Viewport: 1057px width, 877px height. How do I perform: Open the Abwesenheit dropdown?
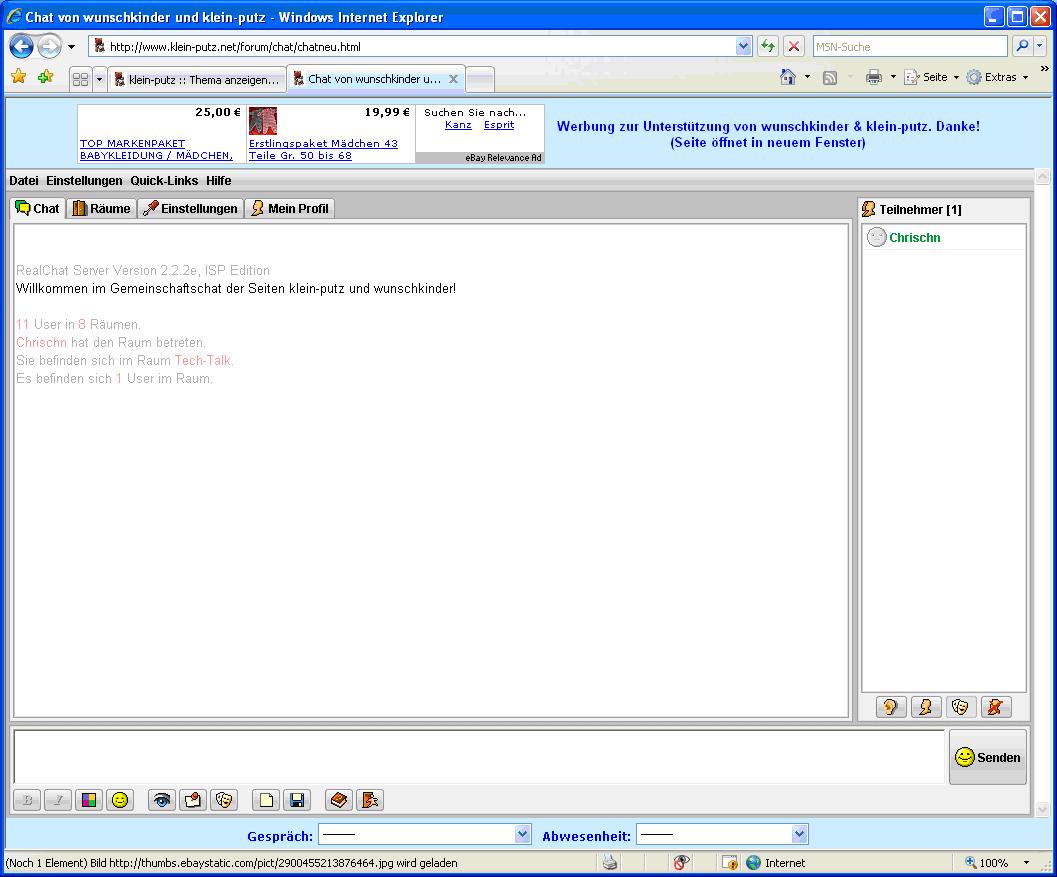(798, 834)
